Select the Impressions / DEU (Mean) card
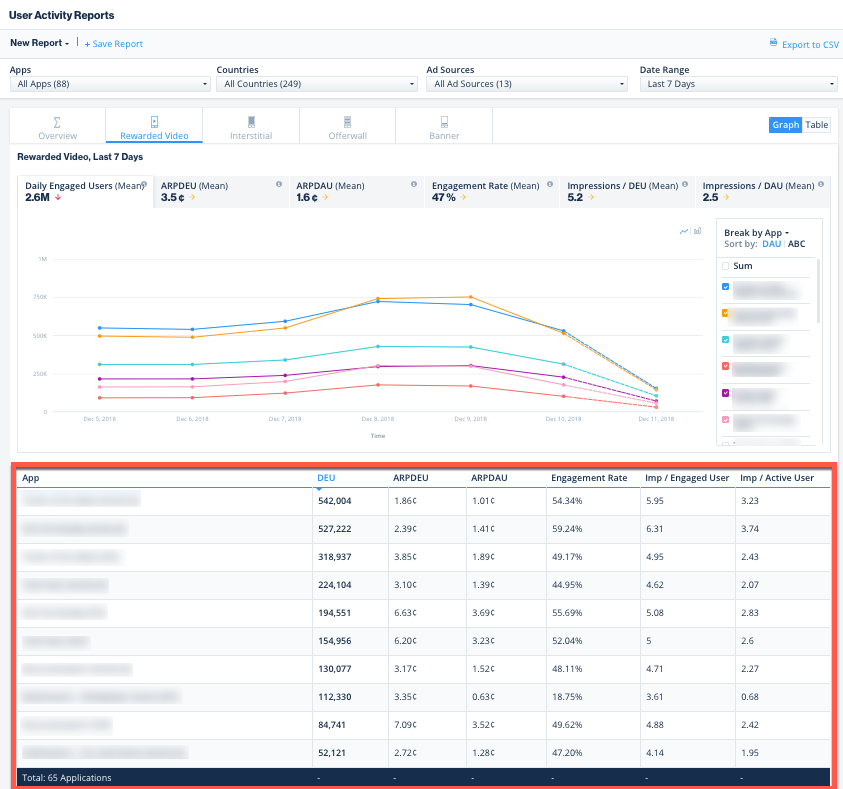This screenshot has height=789, width=843. 627,191
